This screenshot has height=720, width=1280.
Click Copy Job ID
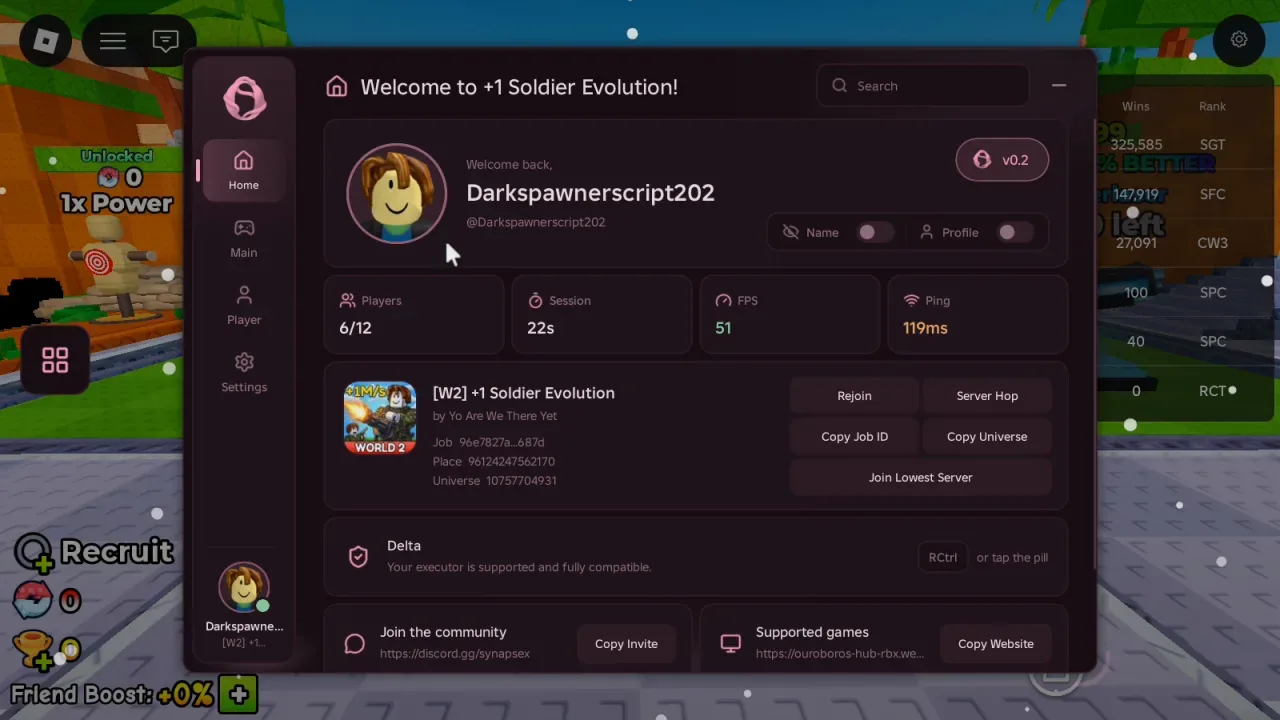[854, 437]
